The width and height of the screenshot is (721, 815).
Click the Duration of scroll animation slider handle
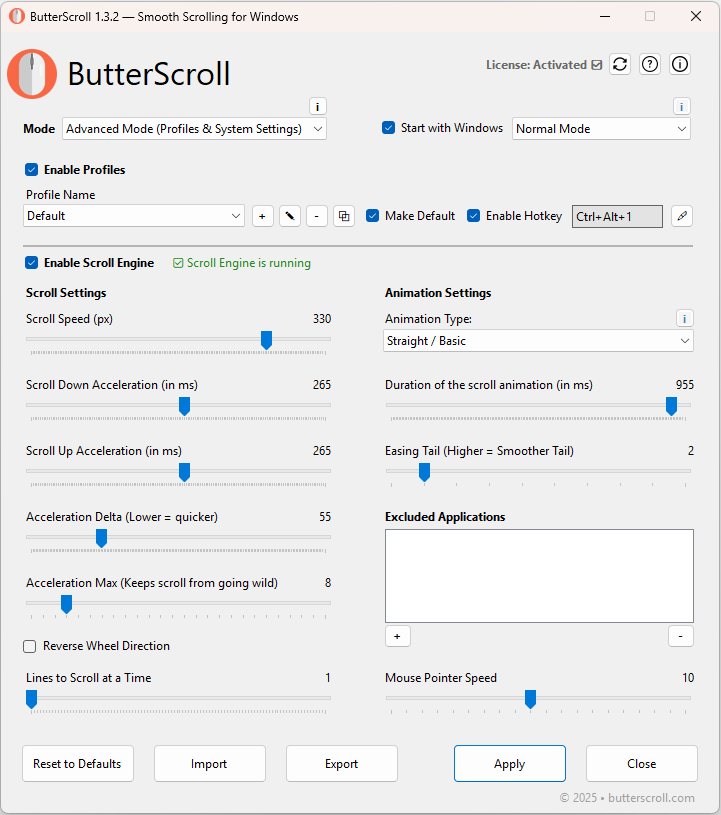click(671, 406)
